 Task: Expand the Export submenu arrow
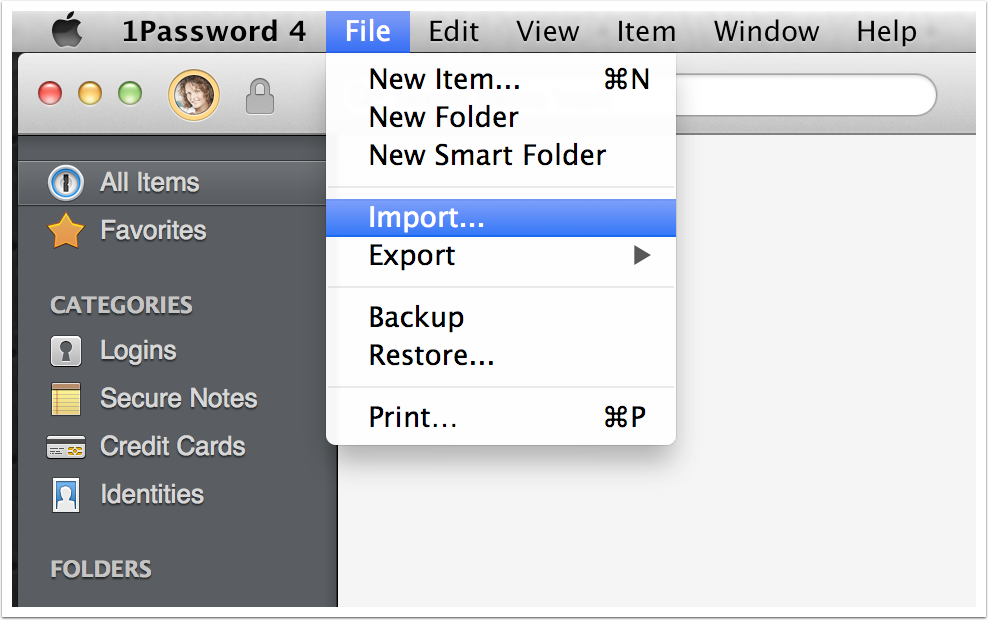click(x=642, y=255)
